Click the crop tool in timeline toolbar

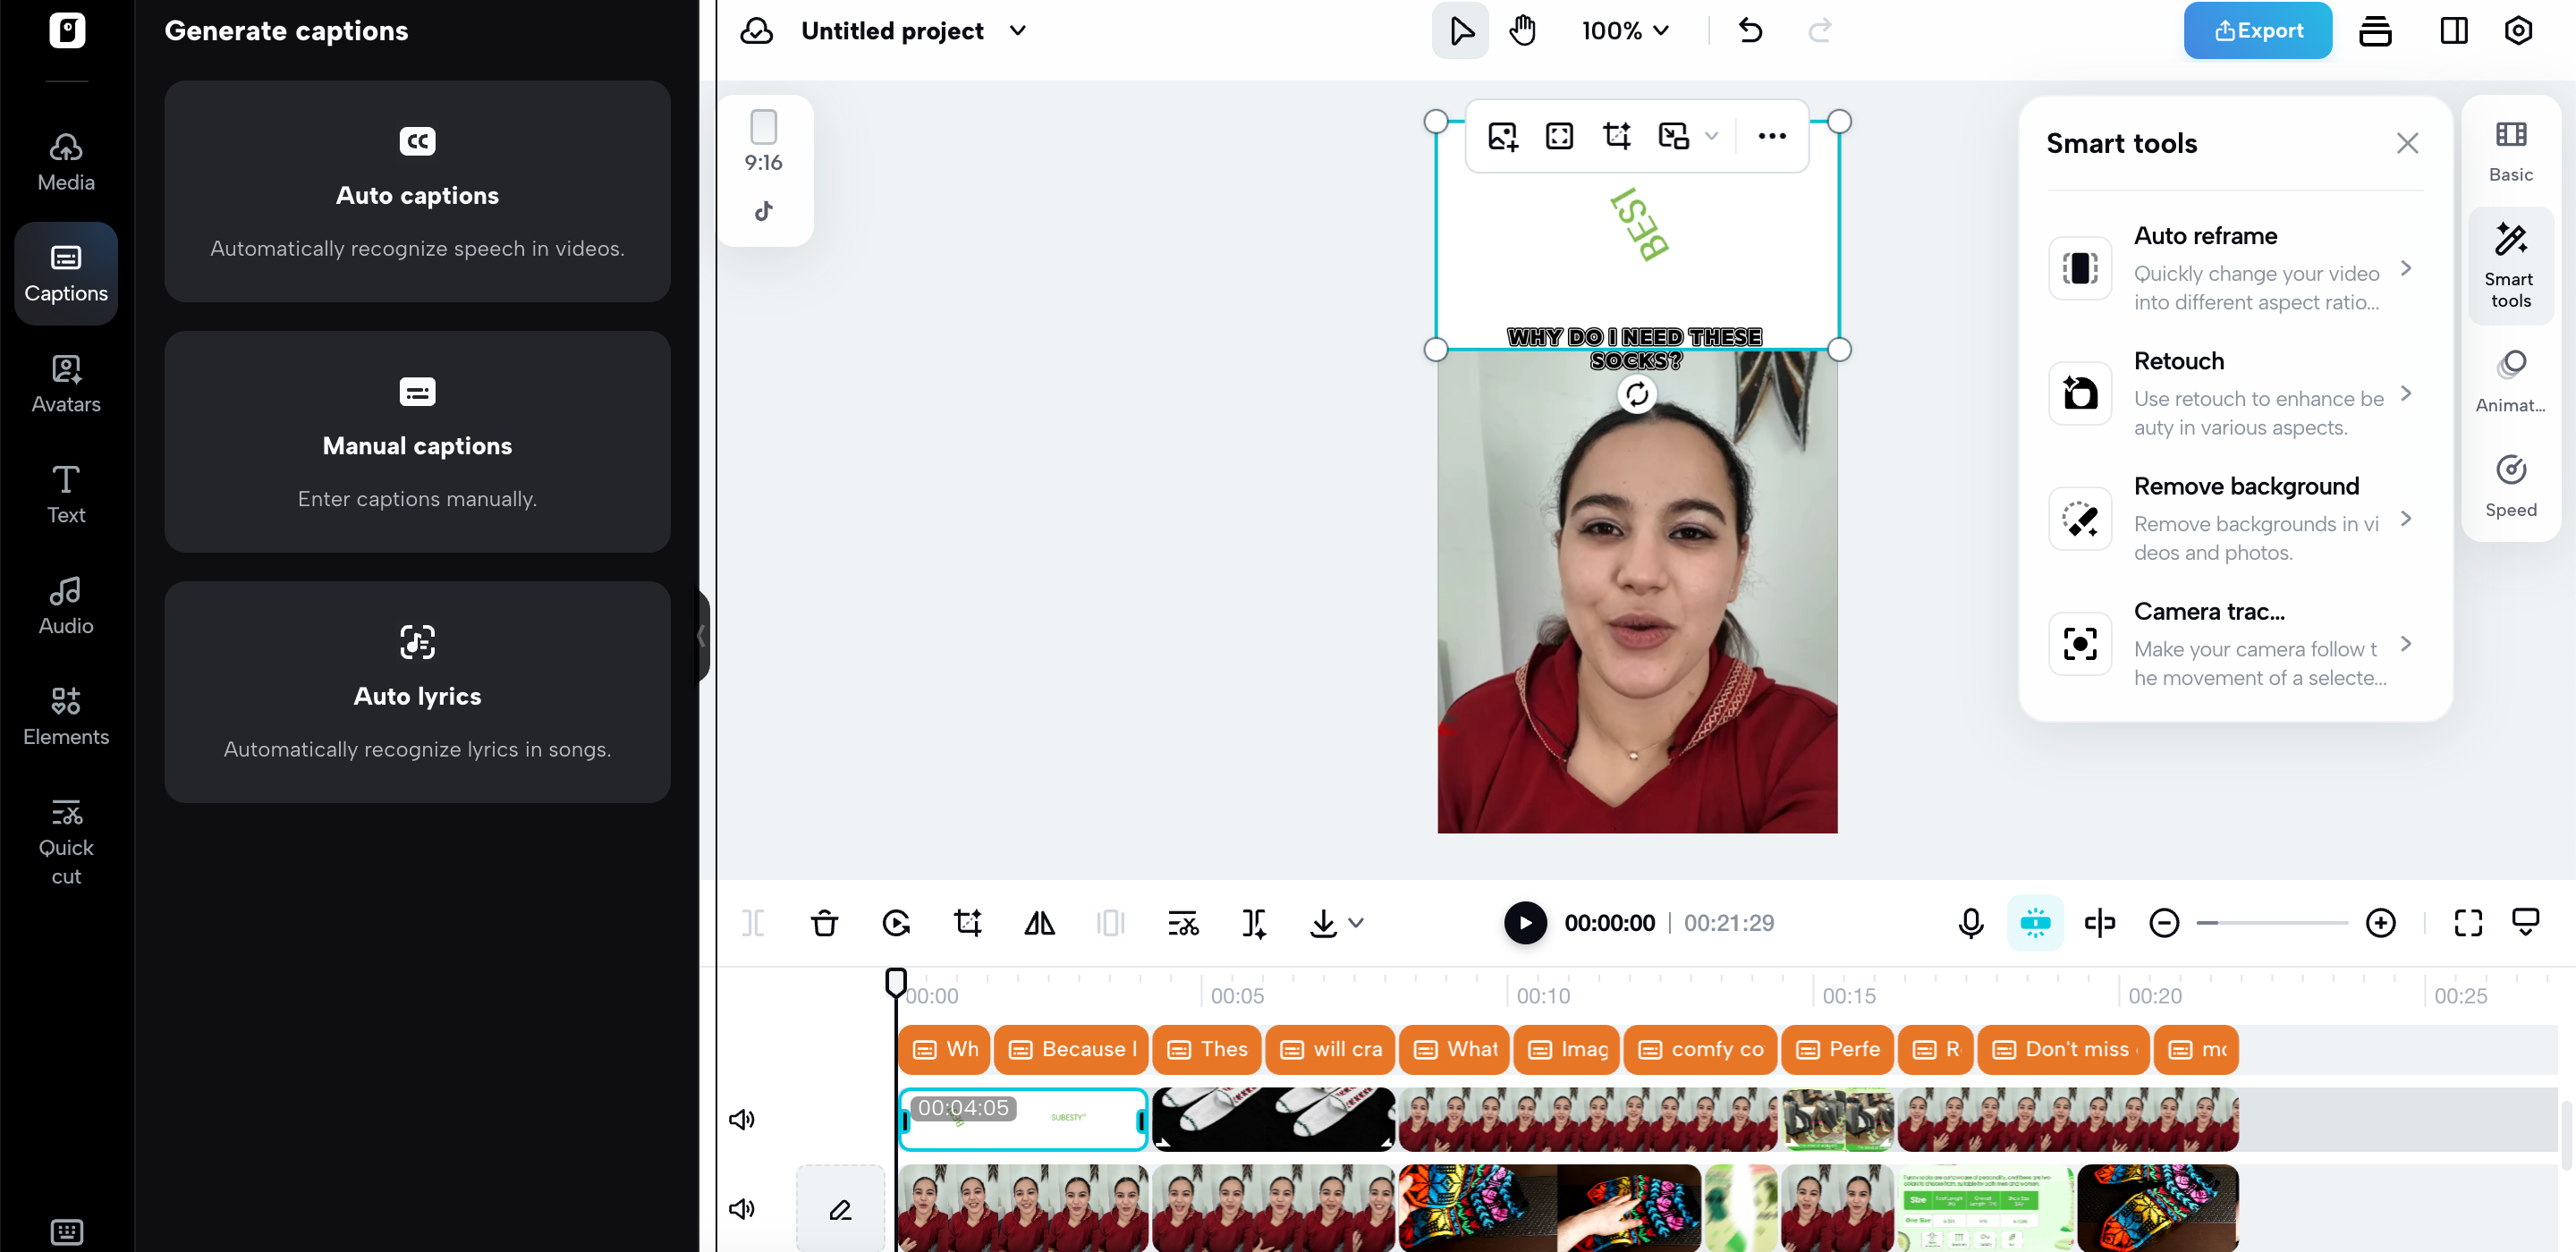click(967, 923)
